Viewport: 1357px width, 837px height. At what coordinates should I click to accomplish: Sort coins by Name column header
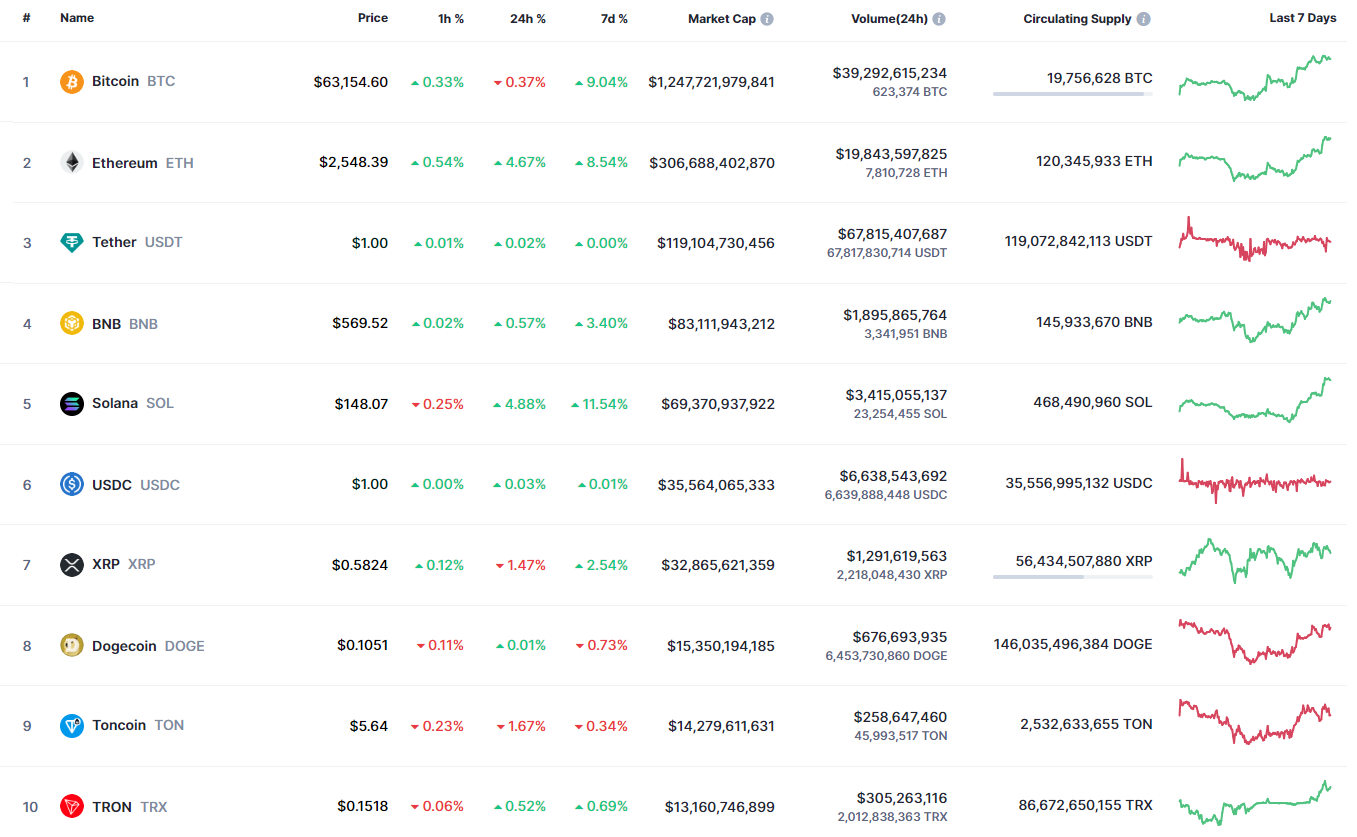(77, 19)
